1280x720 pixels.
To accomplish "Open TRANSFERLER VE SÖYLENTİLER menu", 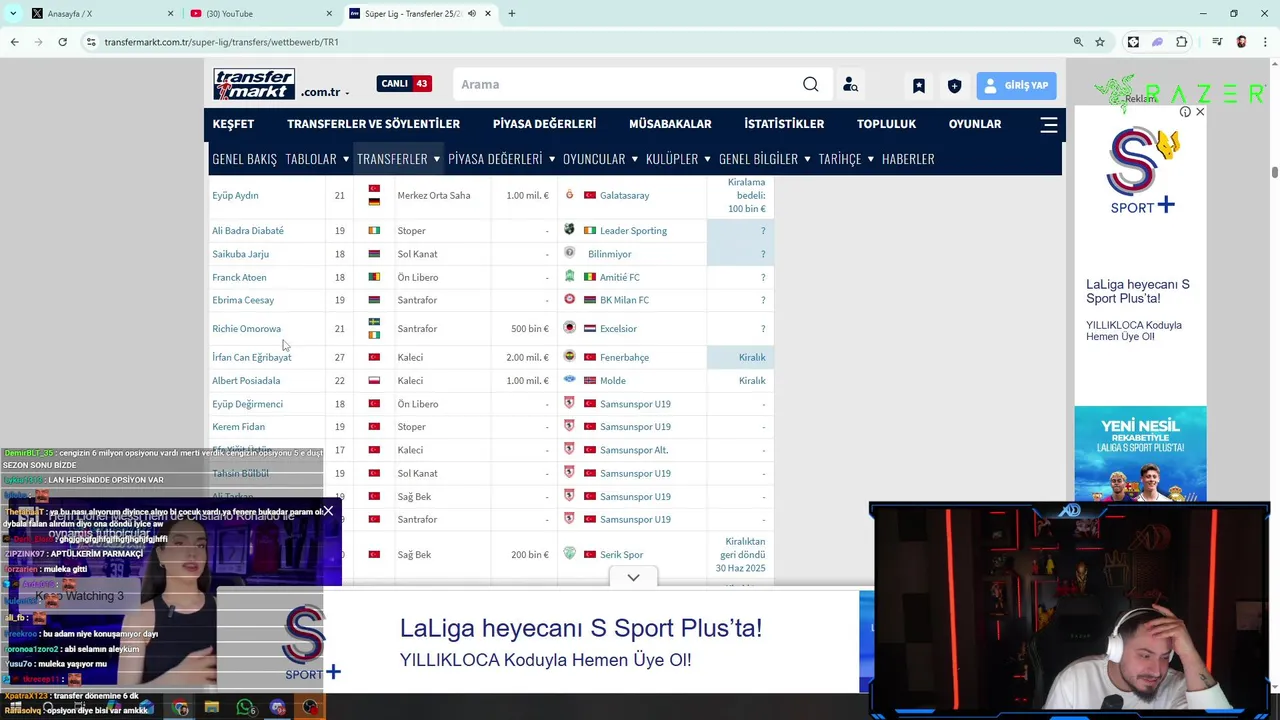I will [x=373, y=124].
